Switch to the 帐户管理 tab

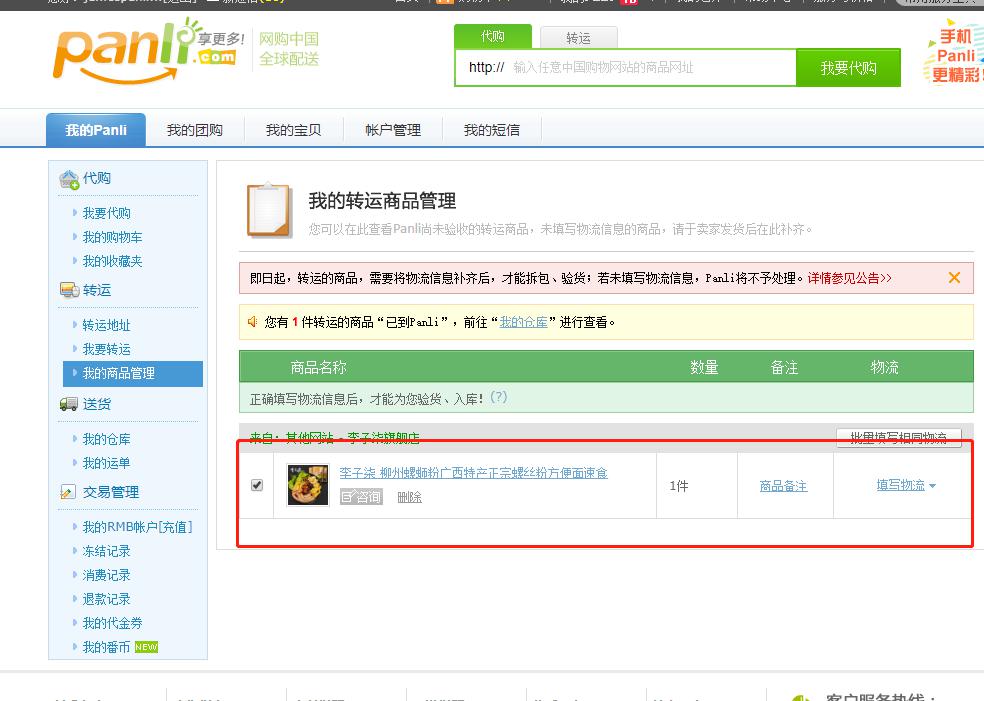coord(393,129)
